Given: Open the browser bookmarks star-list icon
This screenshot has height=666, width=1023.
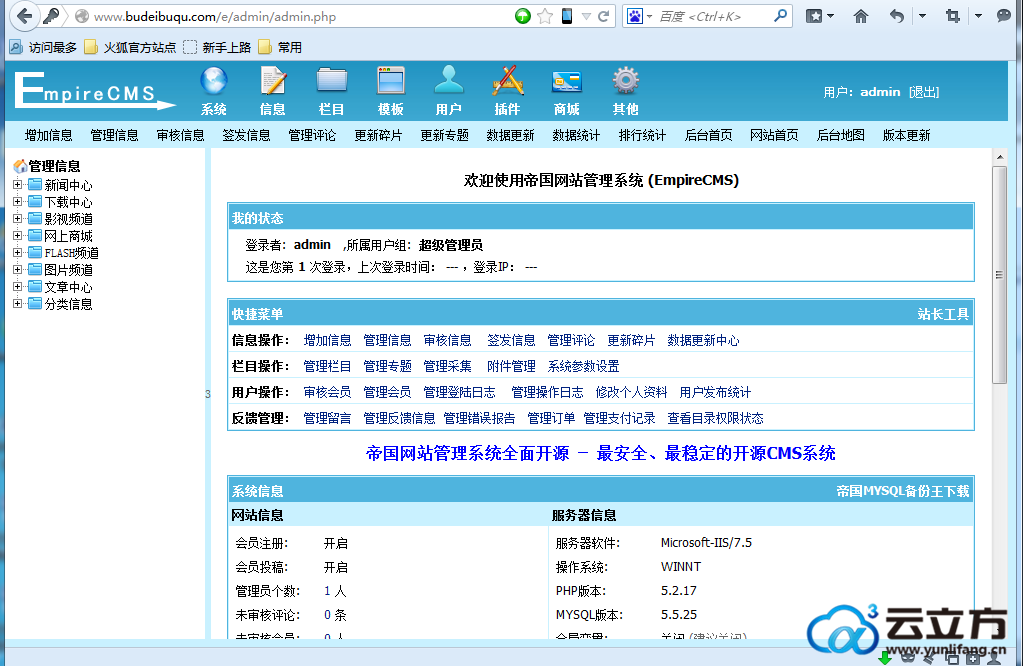Looking at the screenshot, I should click(x=814, y=16).
